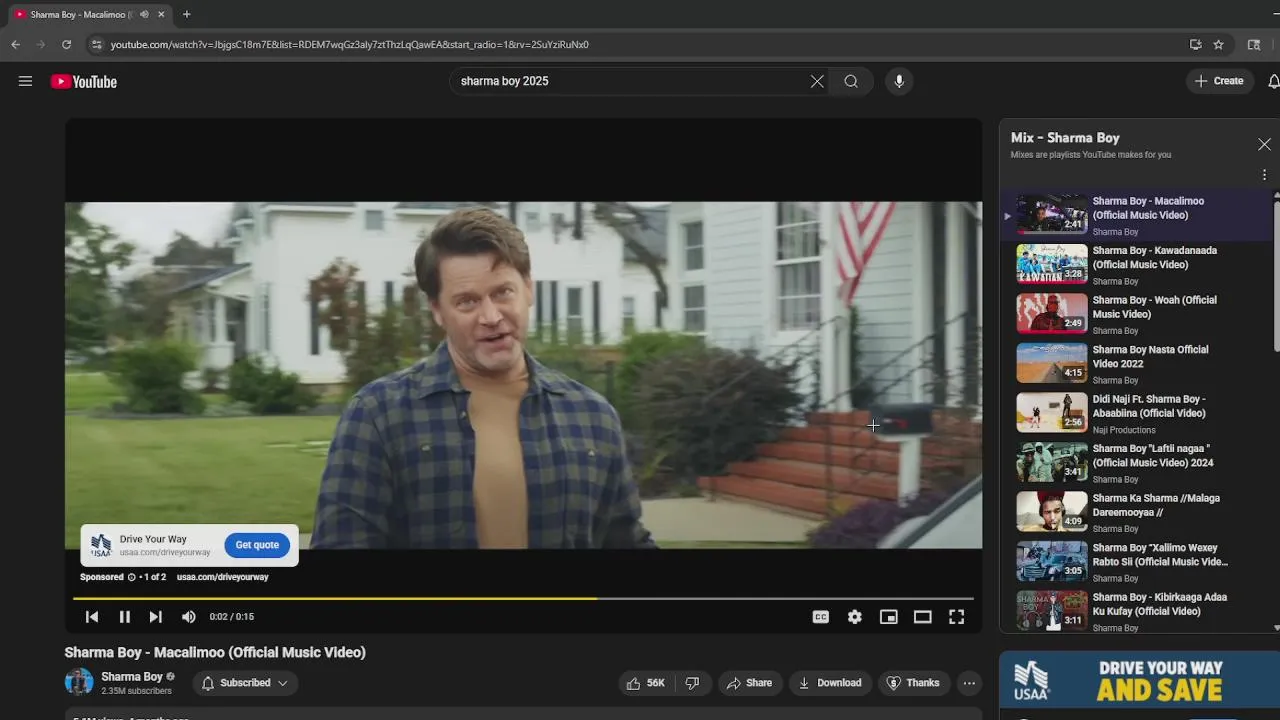Skip to previous video

tap(92, 617)
